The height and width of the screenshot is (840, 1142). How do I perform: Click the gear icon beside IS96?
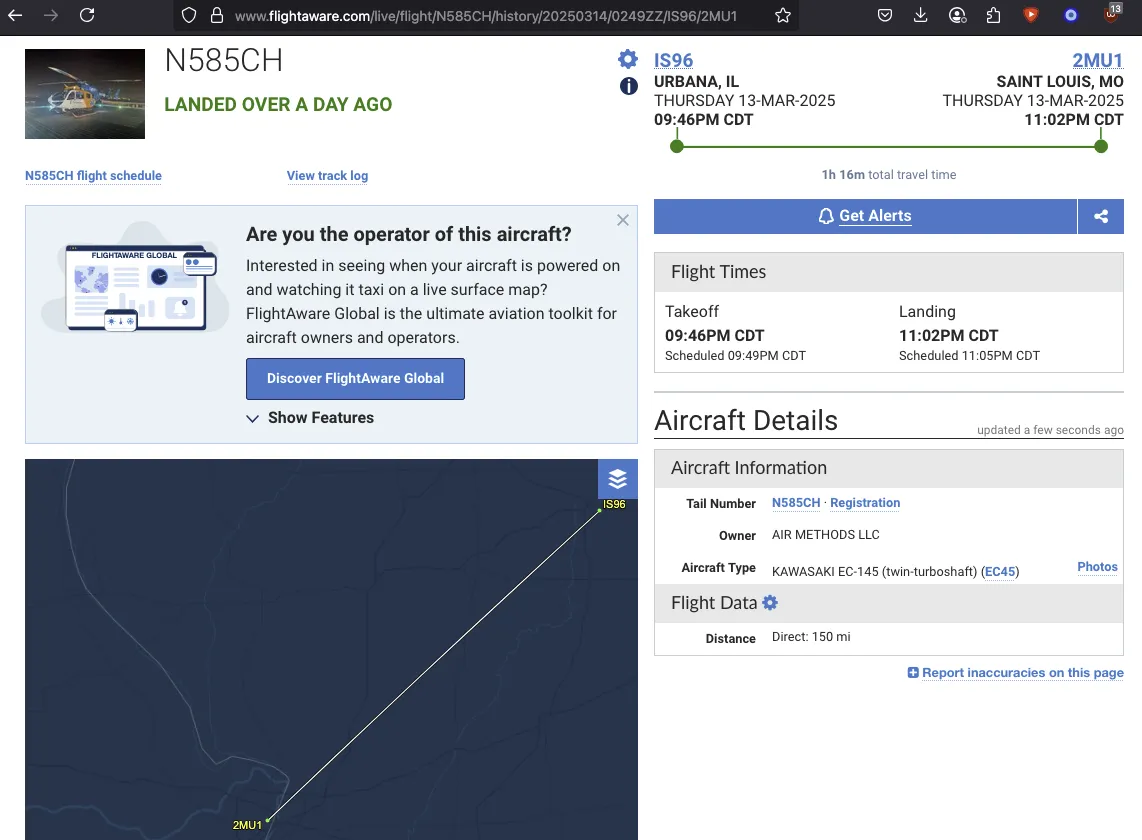627,59
